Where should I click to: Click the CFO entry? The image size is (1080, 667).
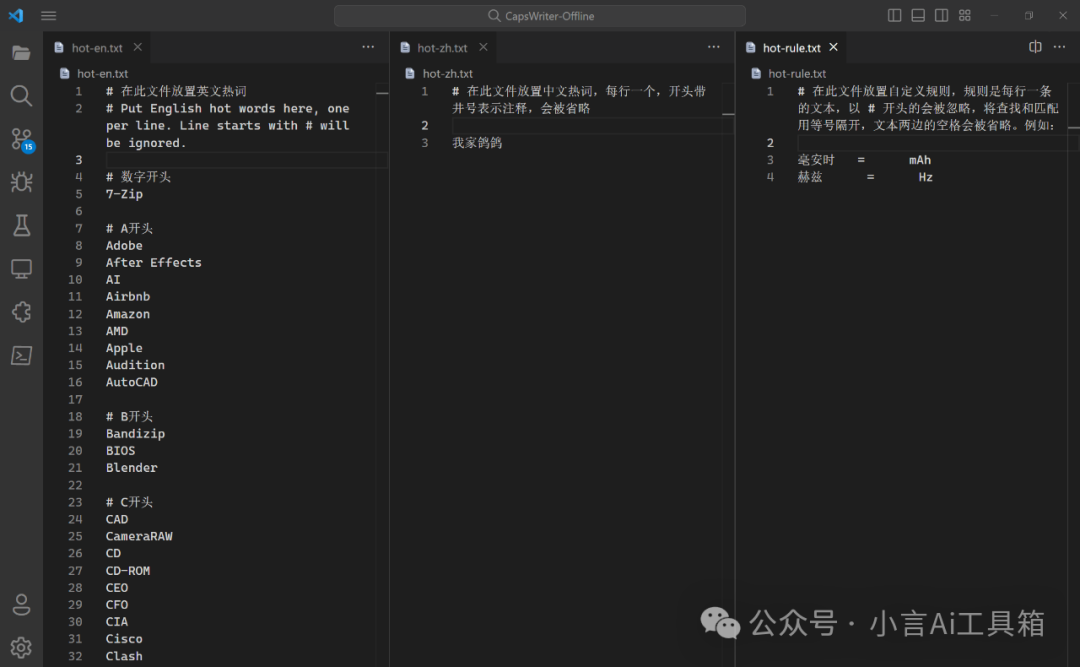(x=117, y=604)
